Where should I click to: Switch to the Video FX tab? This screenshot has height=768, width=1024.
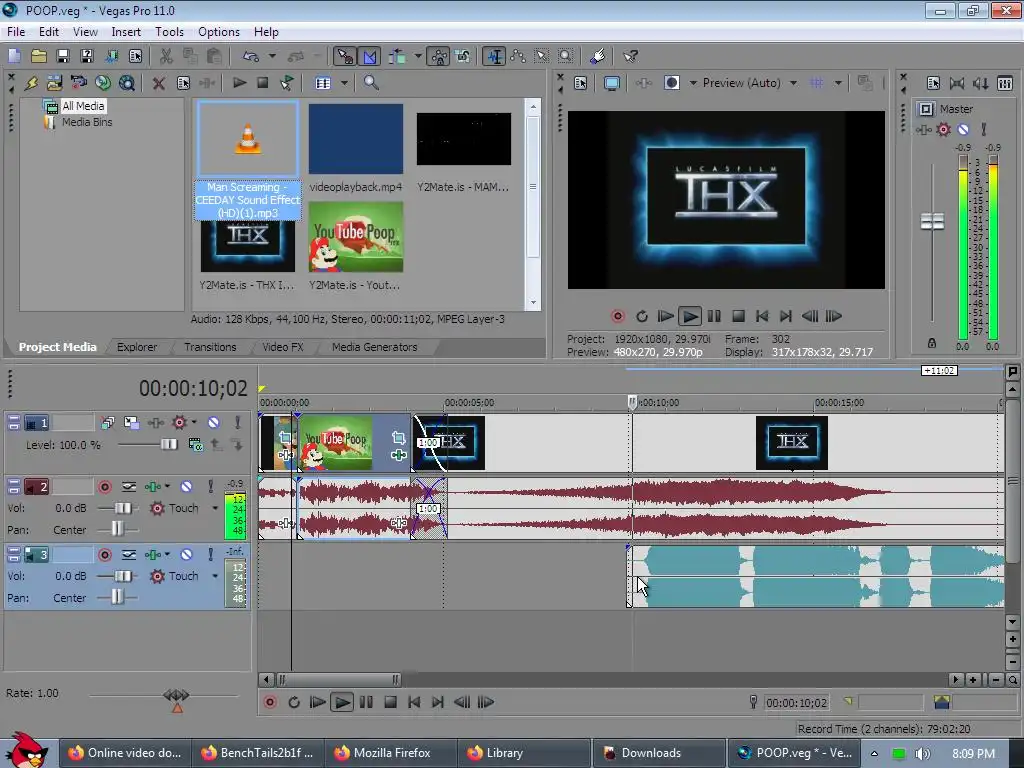(x=283, y=347)
